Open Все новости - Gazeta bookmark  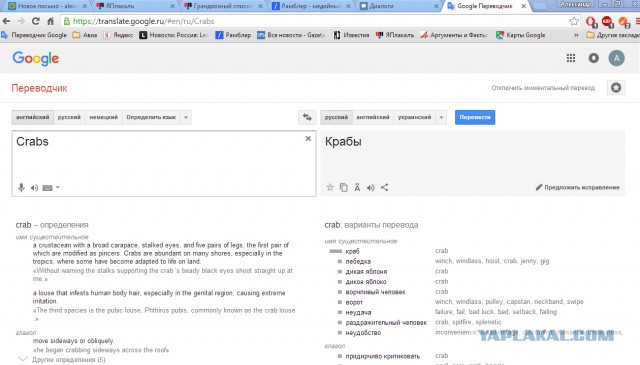291,35
